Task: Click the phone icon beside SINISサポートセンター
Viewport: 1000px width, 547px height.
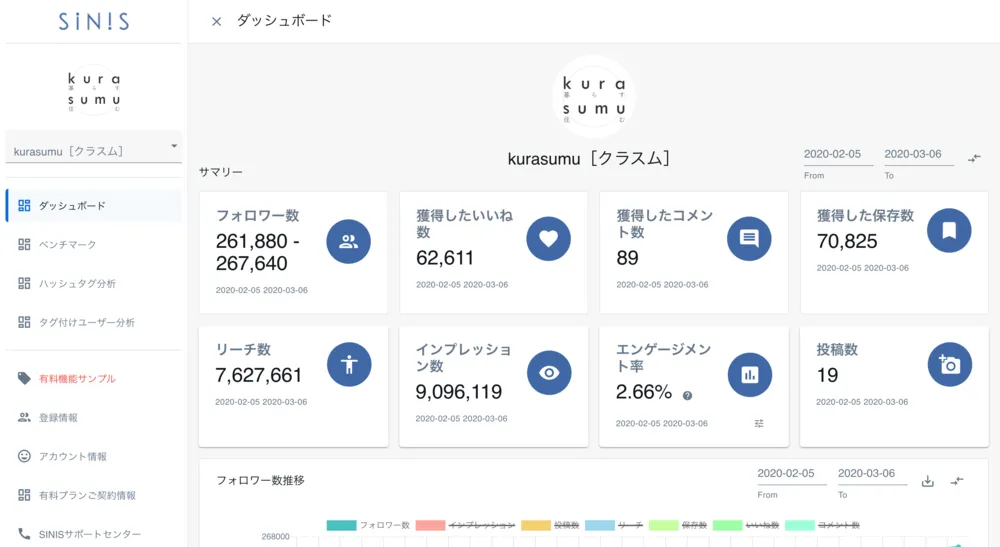Action: 24,534
